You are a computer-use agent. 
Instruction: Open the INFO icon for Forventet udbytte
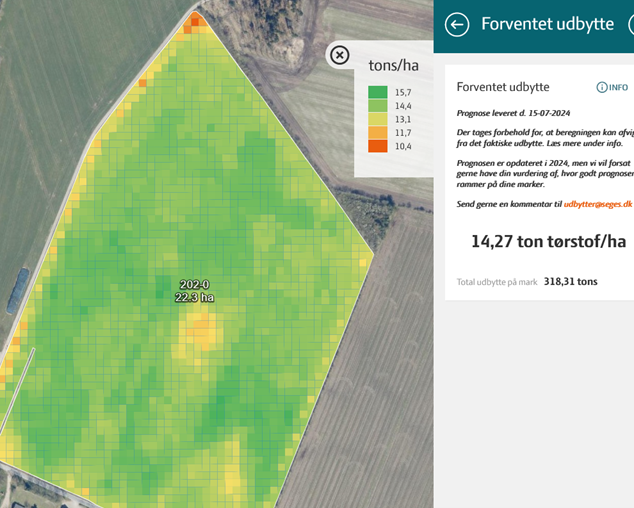tap(613, 88)
